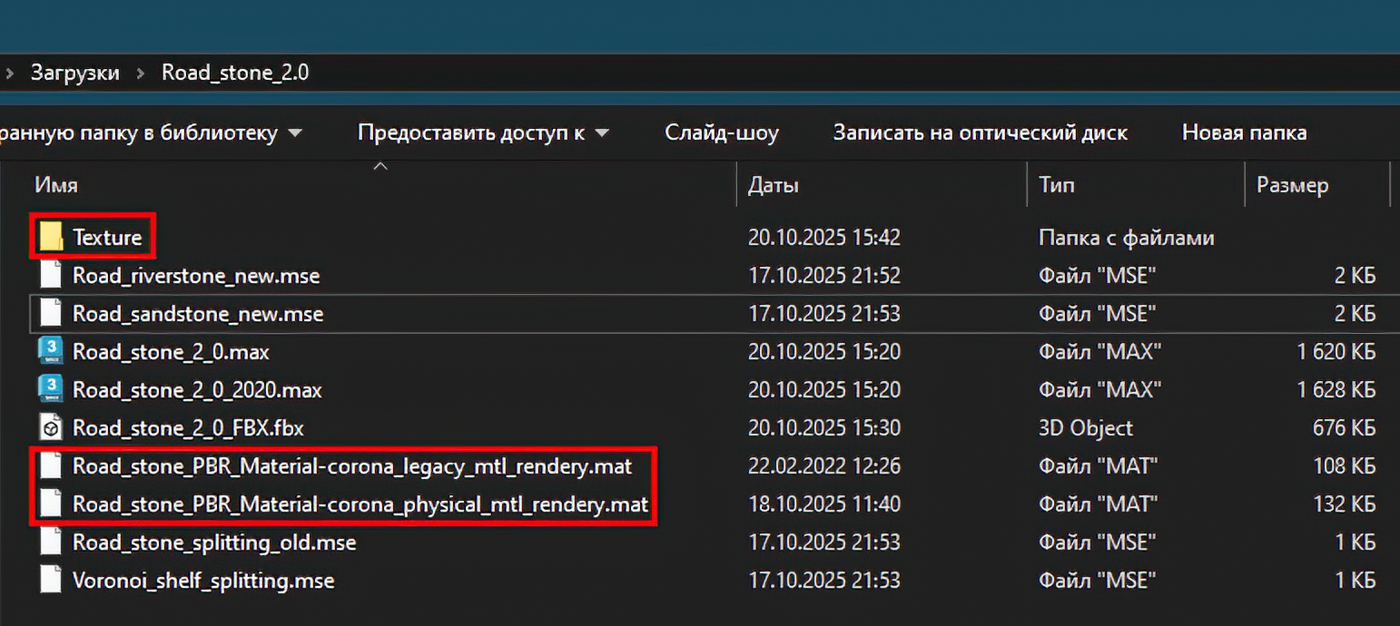Screen dimensions: 1400x626
Task: Click Записать на оптический диск
Action: (x=980, y=132)
